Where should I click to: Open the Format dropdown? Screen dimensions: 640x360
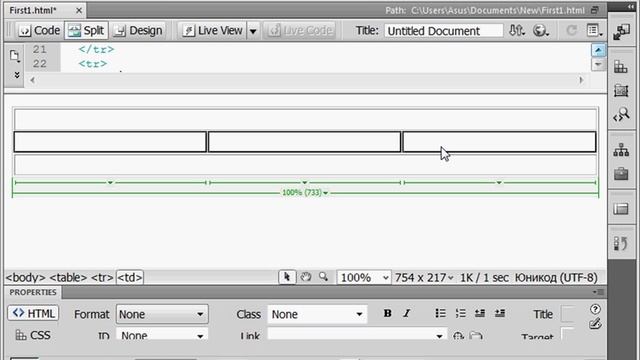tap(162, 314)
